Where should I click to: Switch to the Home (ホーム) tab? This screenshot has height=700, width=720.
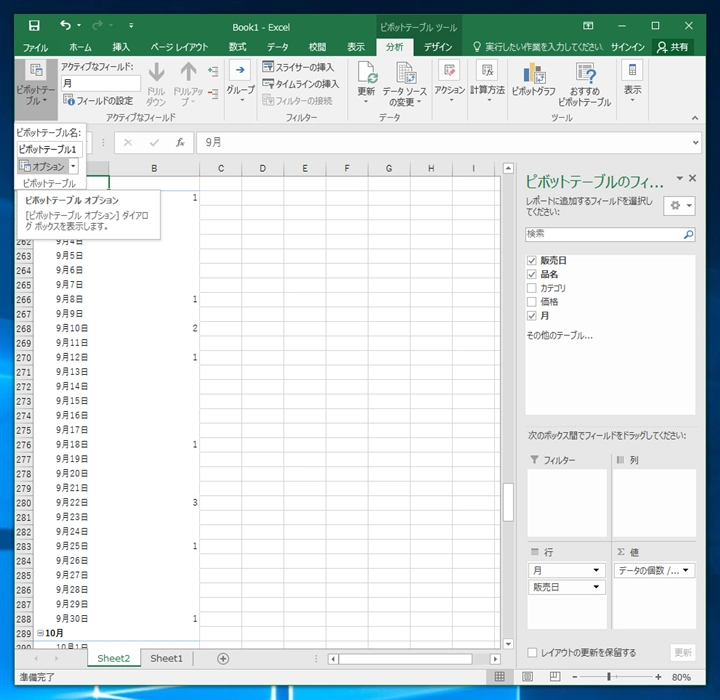[x=80, y=47]
